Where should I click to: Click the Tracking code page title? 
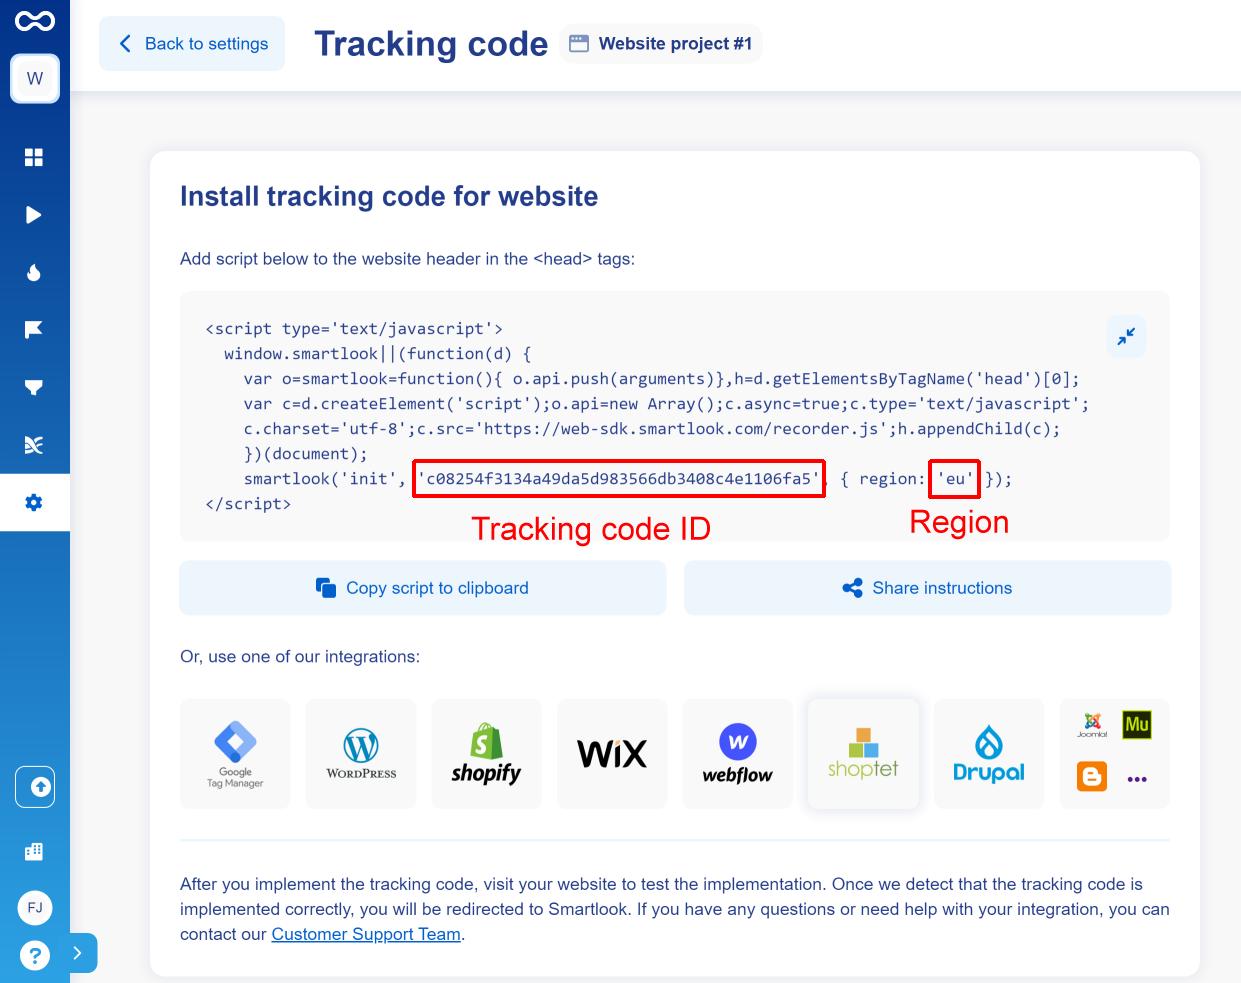click(x=431, y=44)
